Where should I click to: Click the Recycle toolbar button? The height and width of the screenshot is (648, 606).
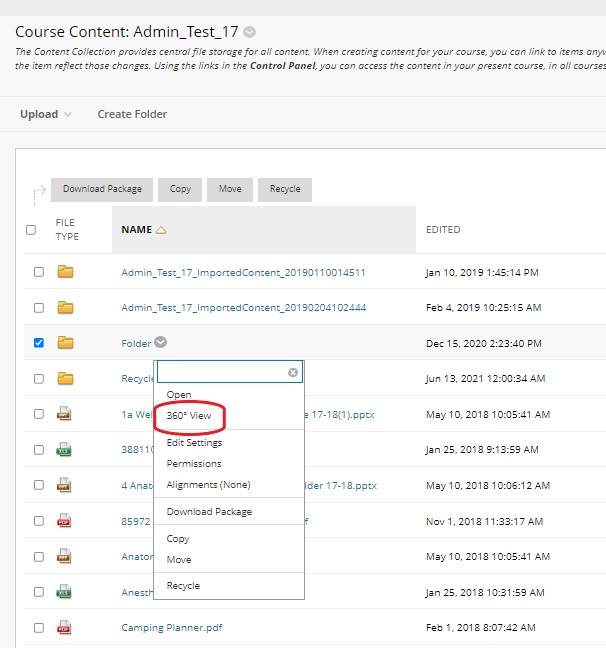[285, 190]
